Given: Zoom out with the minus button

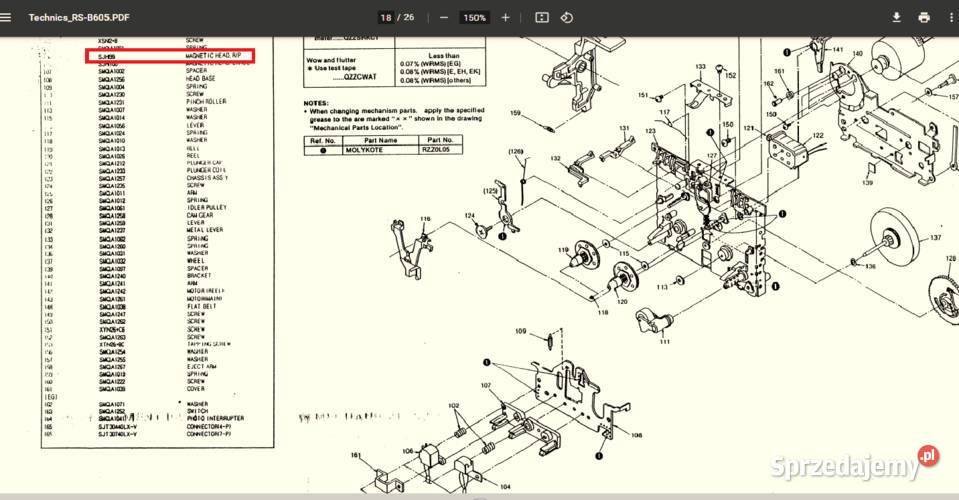Looking at the screenshot, I should [x=444, y=18].
